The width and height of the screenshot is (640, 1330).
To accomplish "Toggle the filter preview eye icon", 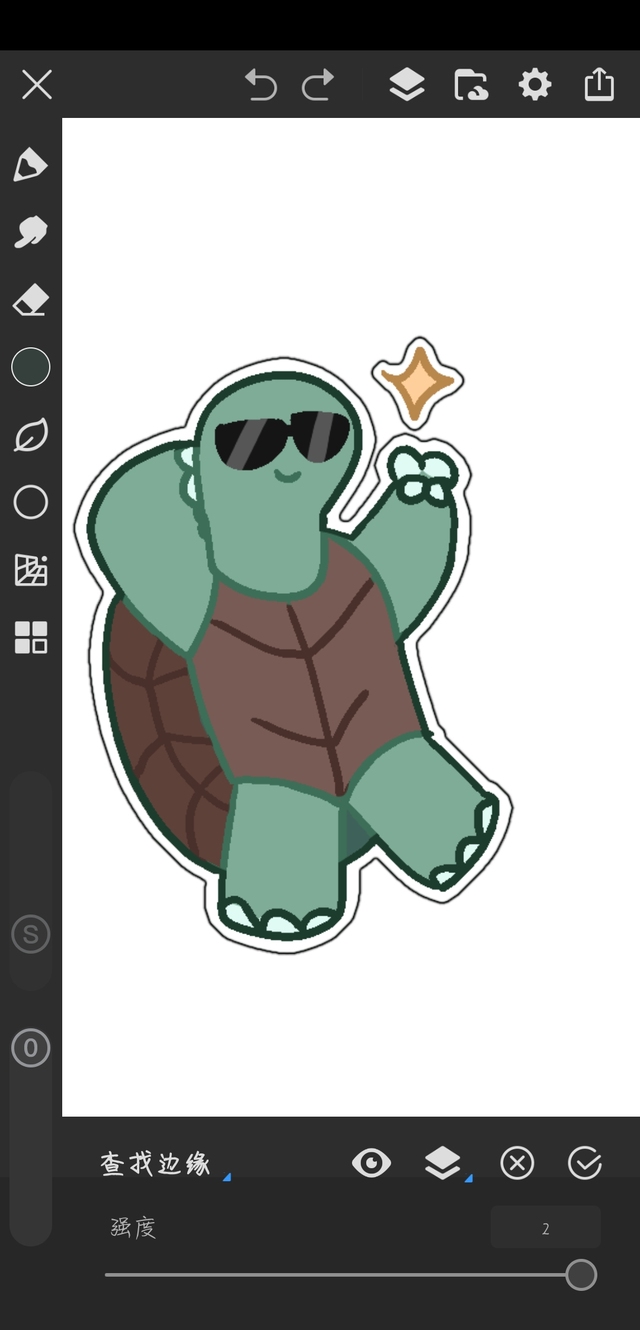I will coord(371,1163).
